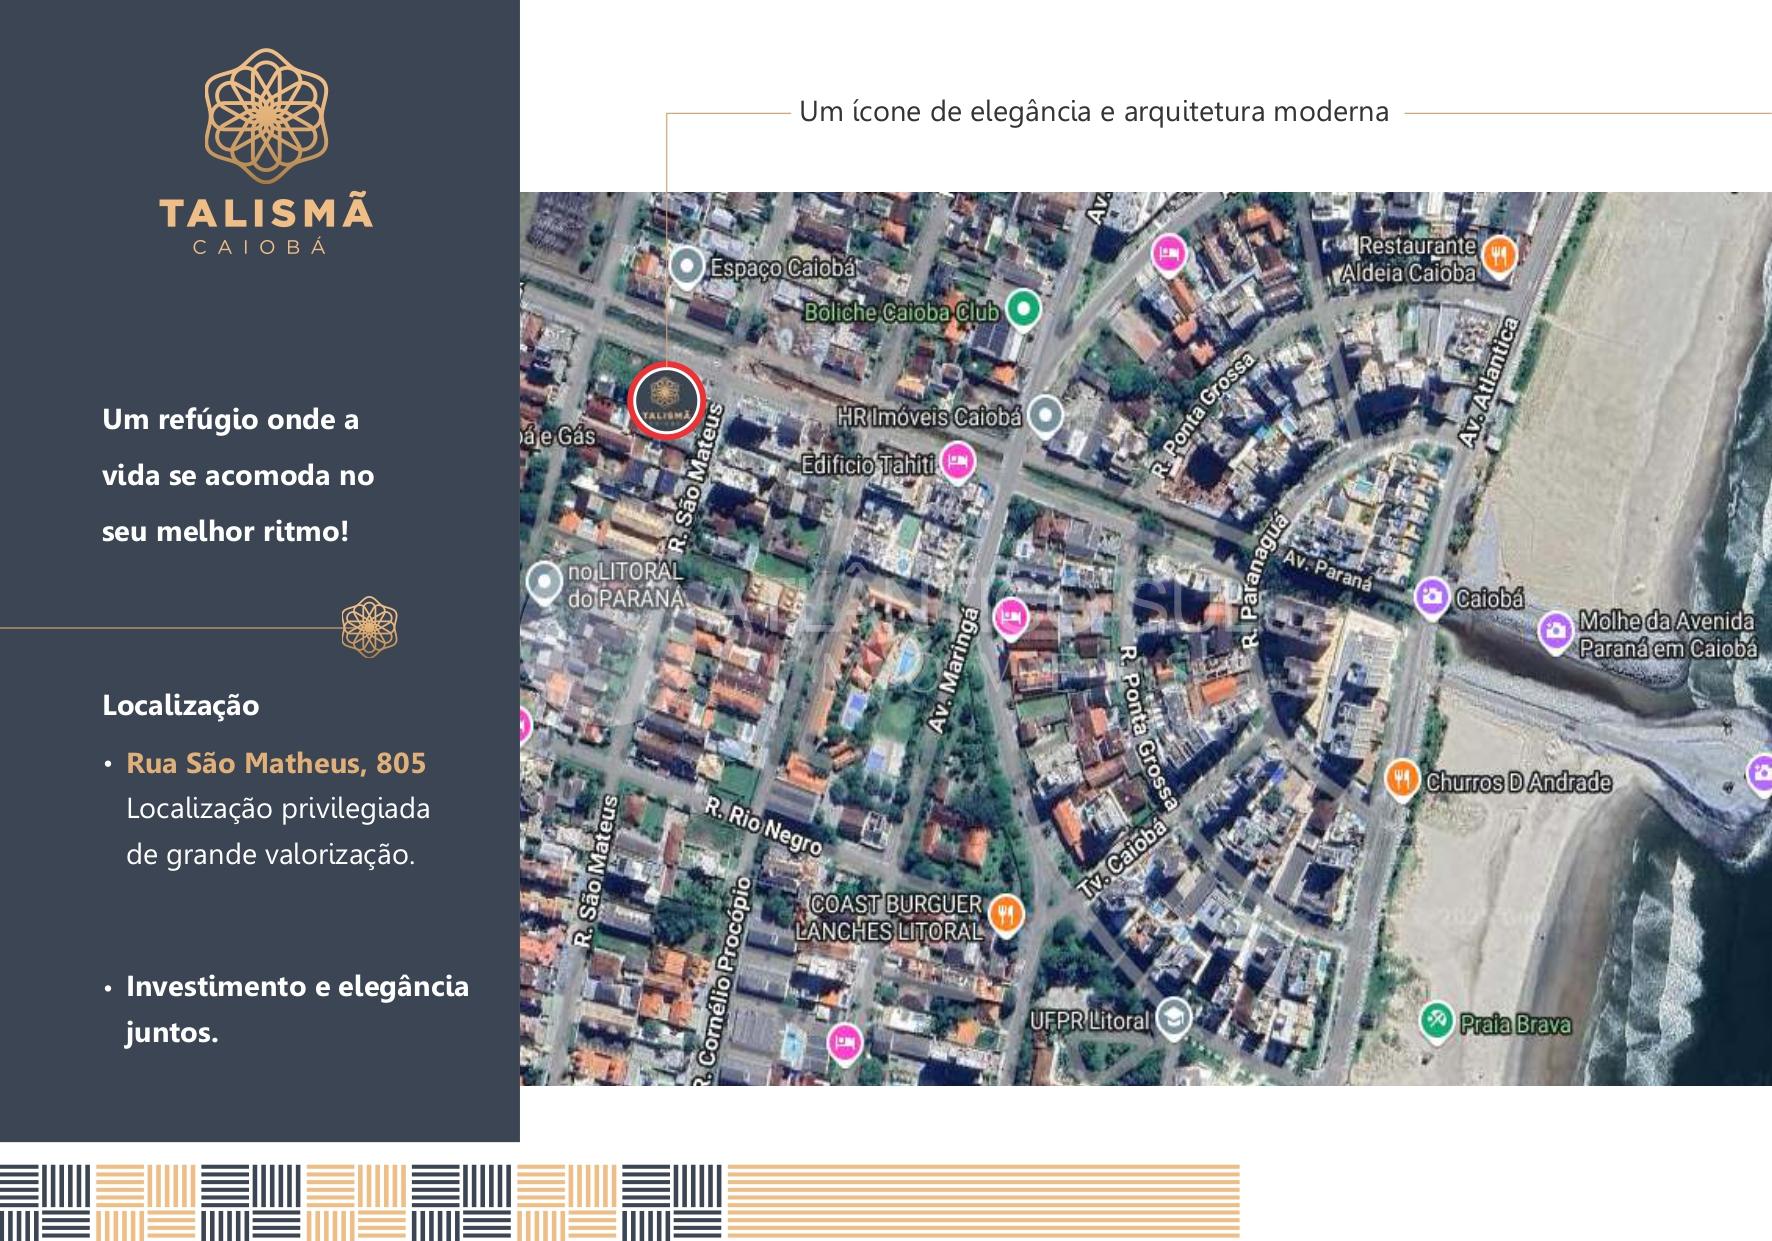Click the Rua São Matheus, 805 address
The image size is (1772, 1241).
276,763
